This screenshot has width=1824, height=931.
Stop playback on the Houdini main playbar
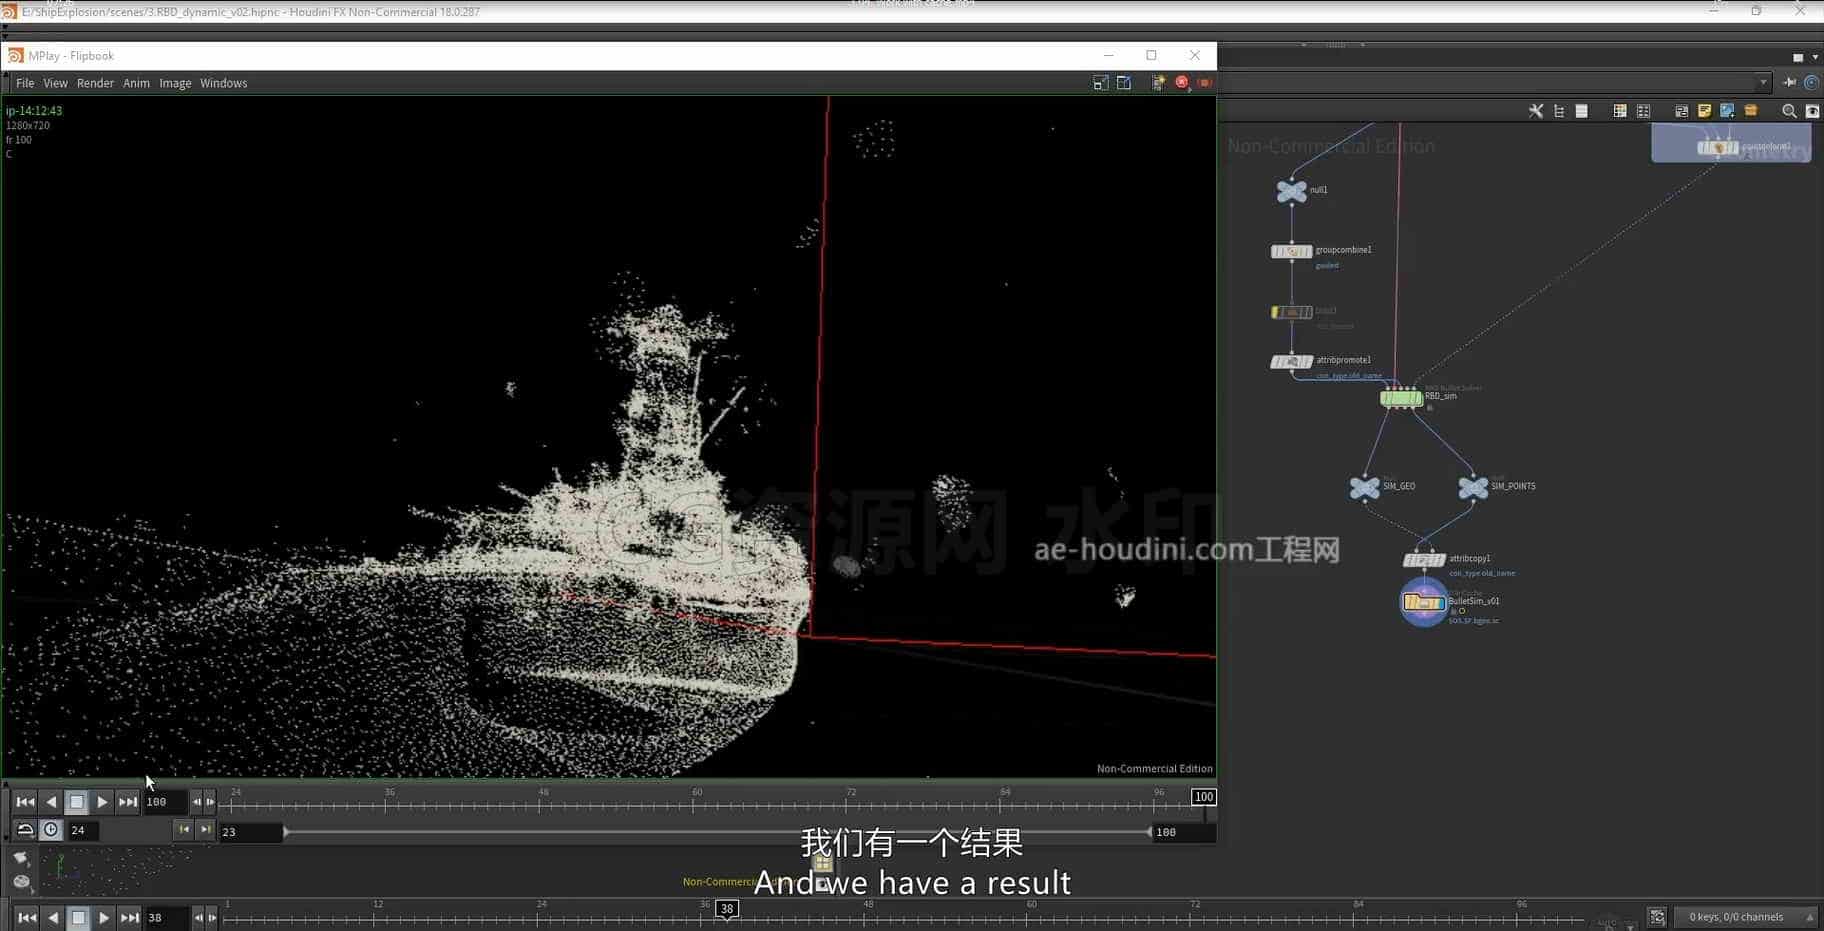(78, 918)
